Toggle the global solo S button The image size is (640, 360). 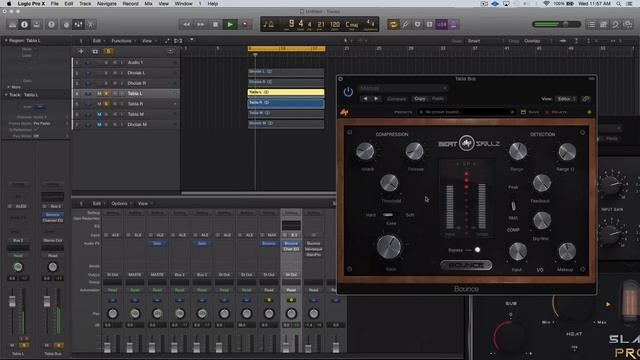pos(108,51)
